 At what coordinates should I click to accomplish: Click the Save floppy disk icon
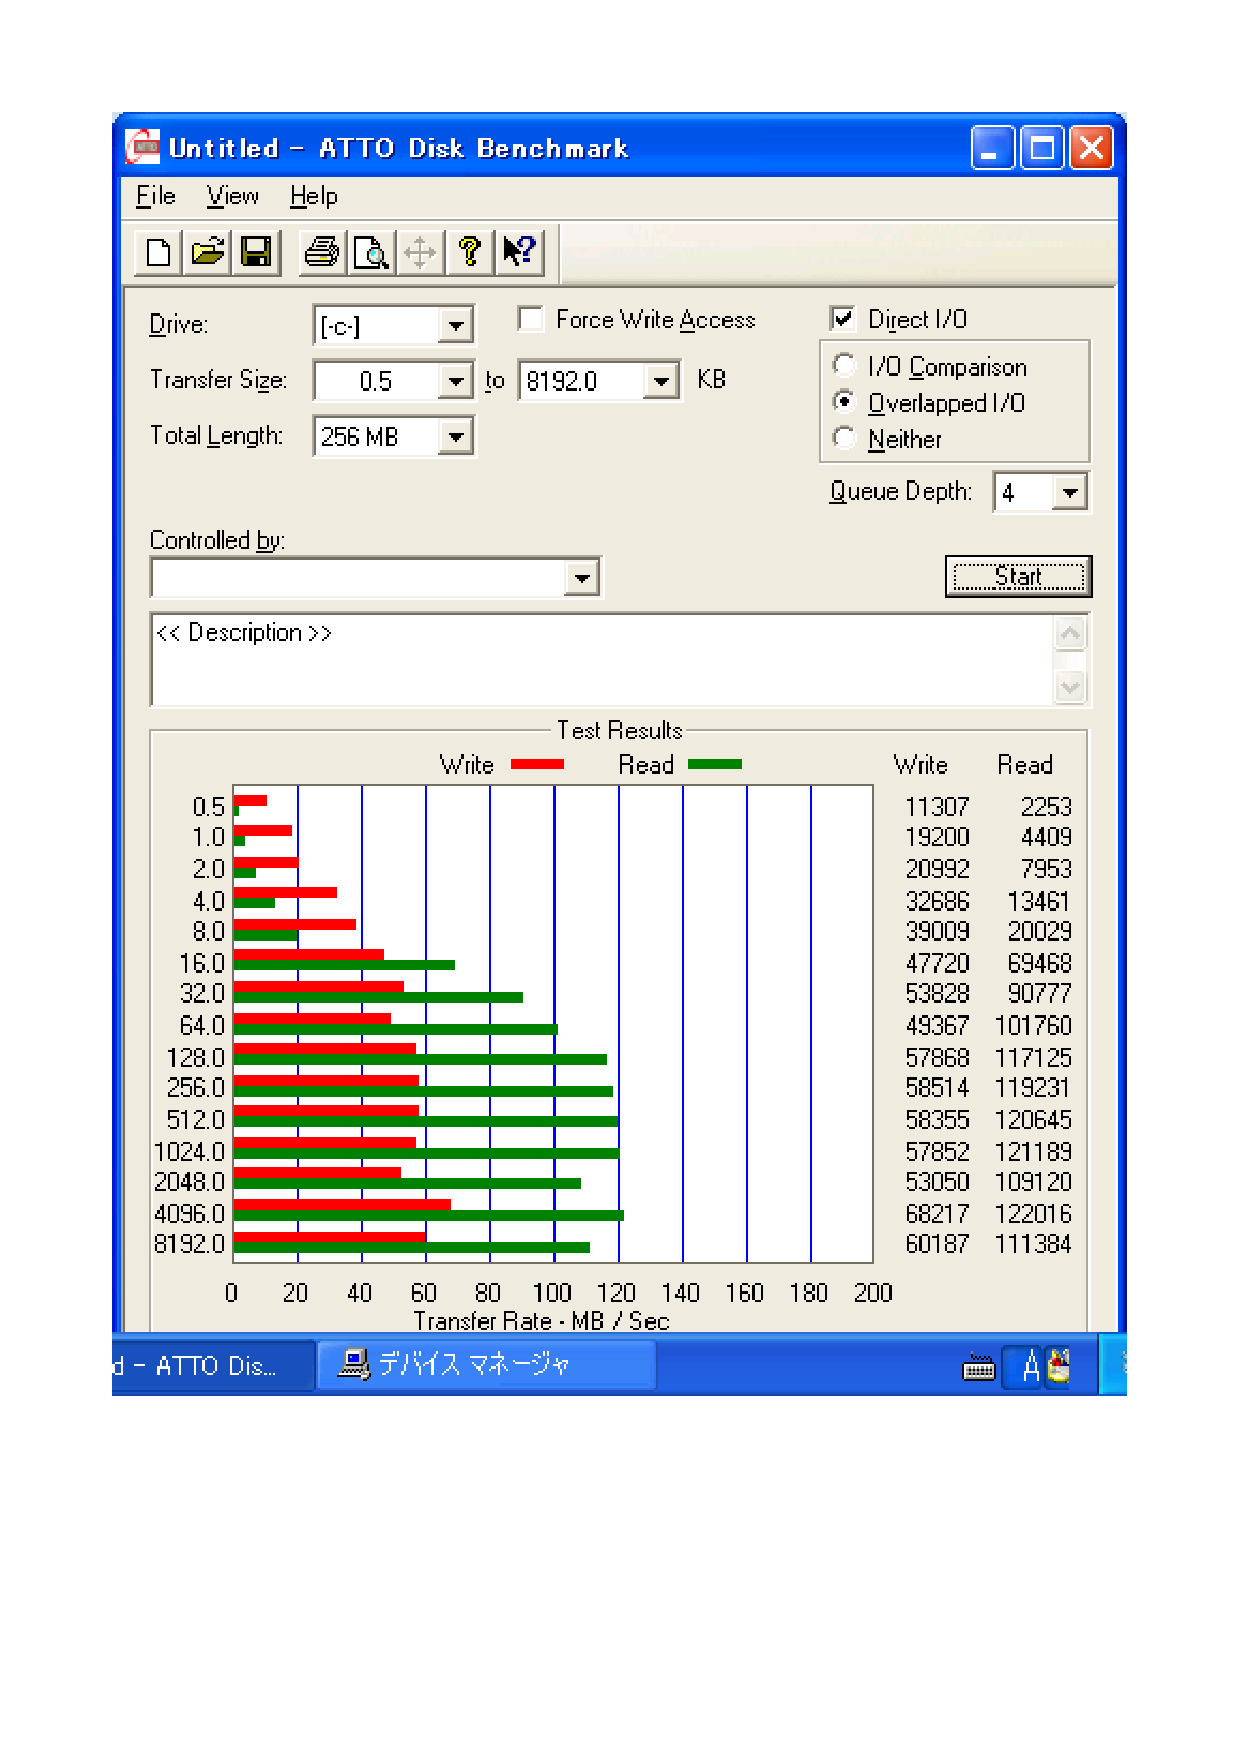(256, 252)
